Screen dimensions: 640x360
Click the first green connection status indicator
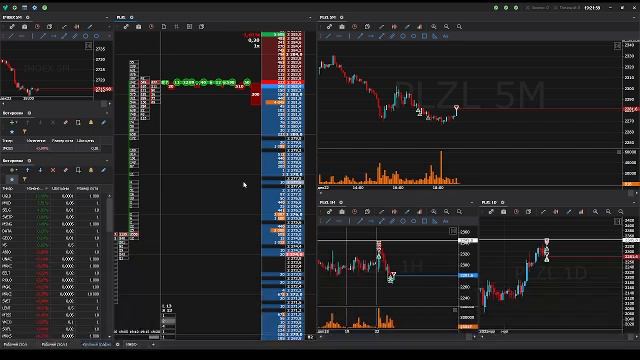pos(496,8)
